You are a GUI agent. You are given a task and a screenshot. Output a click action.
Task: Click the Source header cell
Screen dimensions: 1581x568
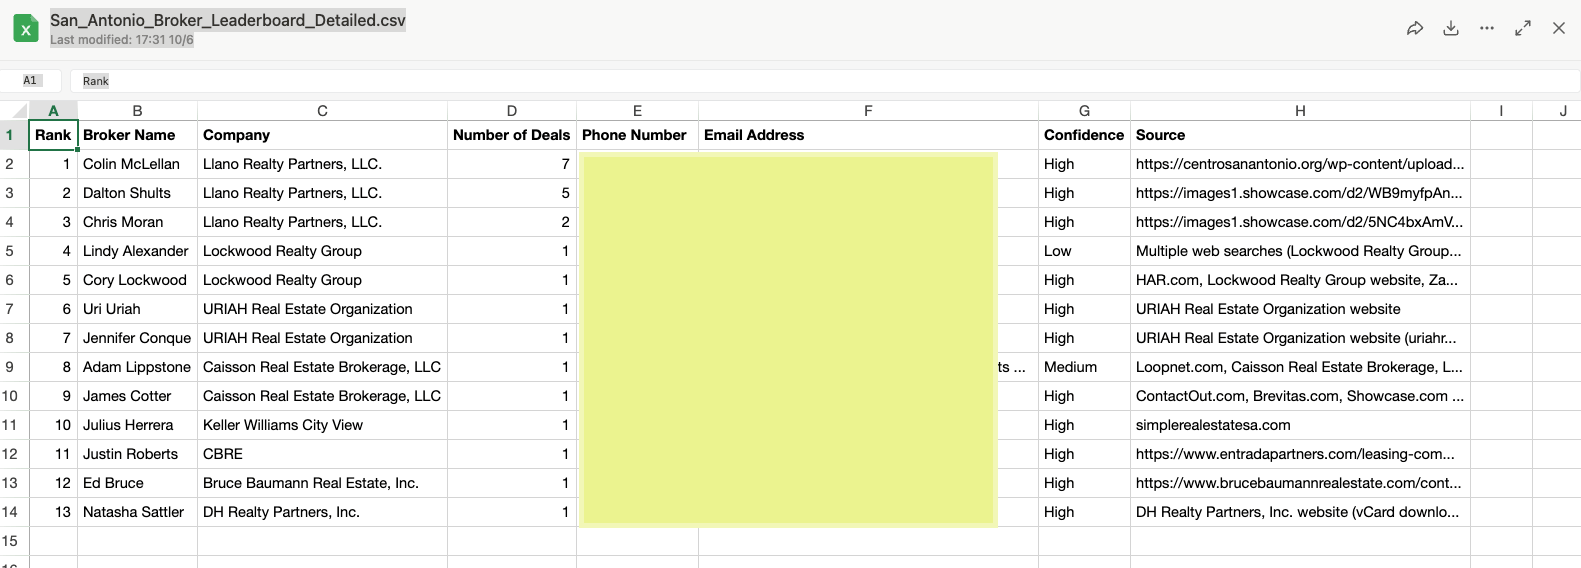[x=1300, y=135]
